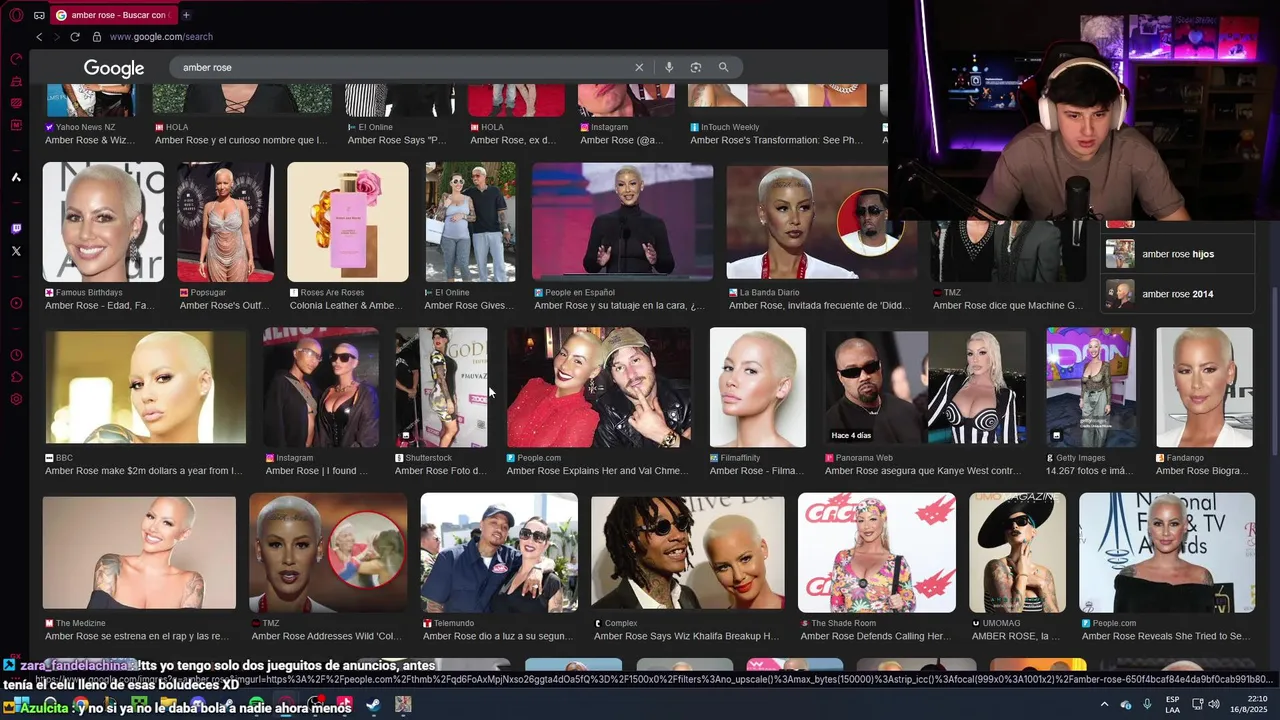Launch the Aria AI sidebar icon
This screenshot has height=720, width=1280.
16,177
